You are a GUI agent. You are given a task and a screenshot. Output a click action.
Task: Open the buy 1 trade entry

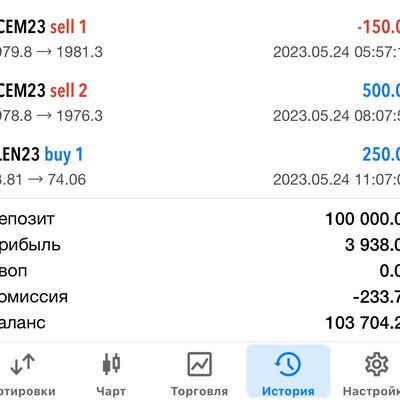200,166
